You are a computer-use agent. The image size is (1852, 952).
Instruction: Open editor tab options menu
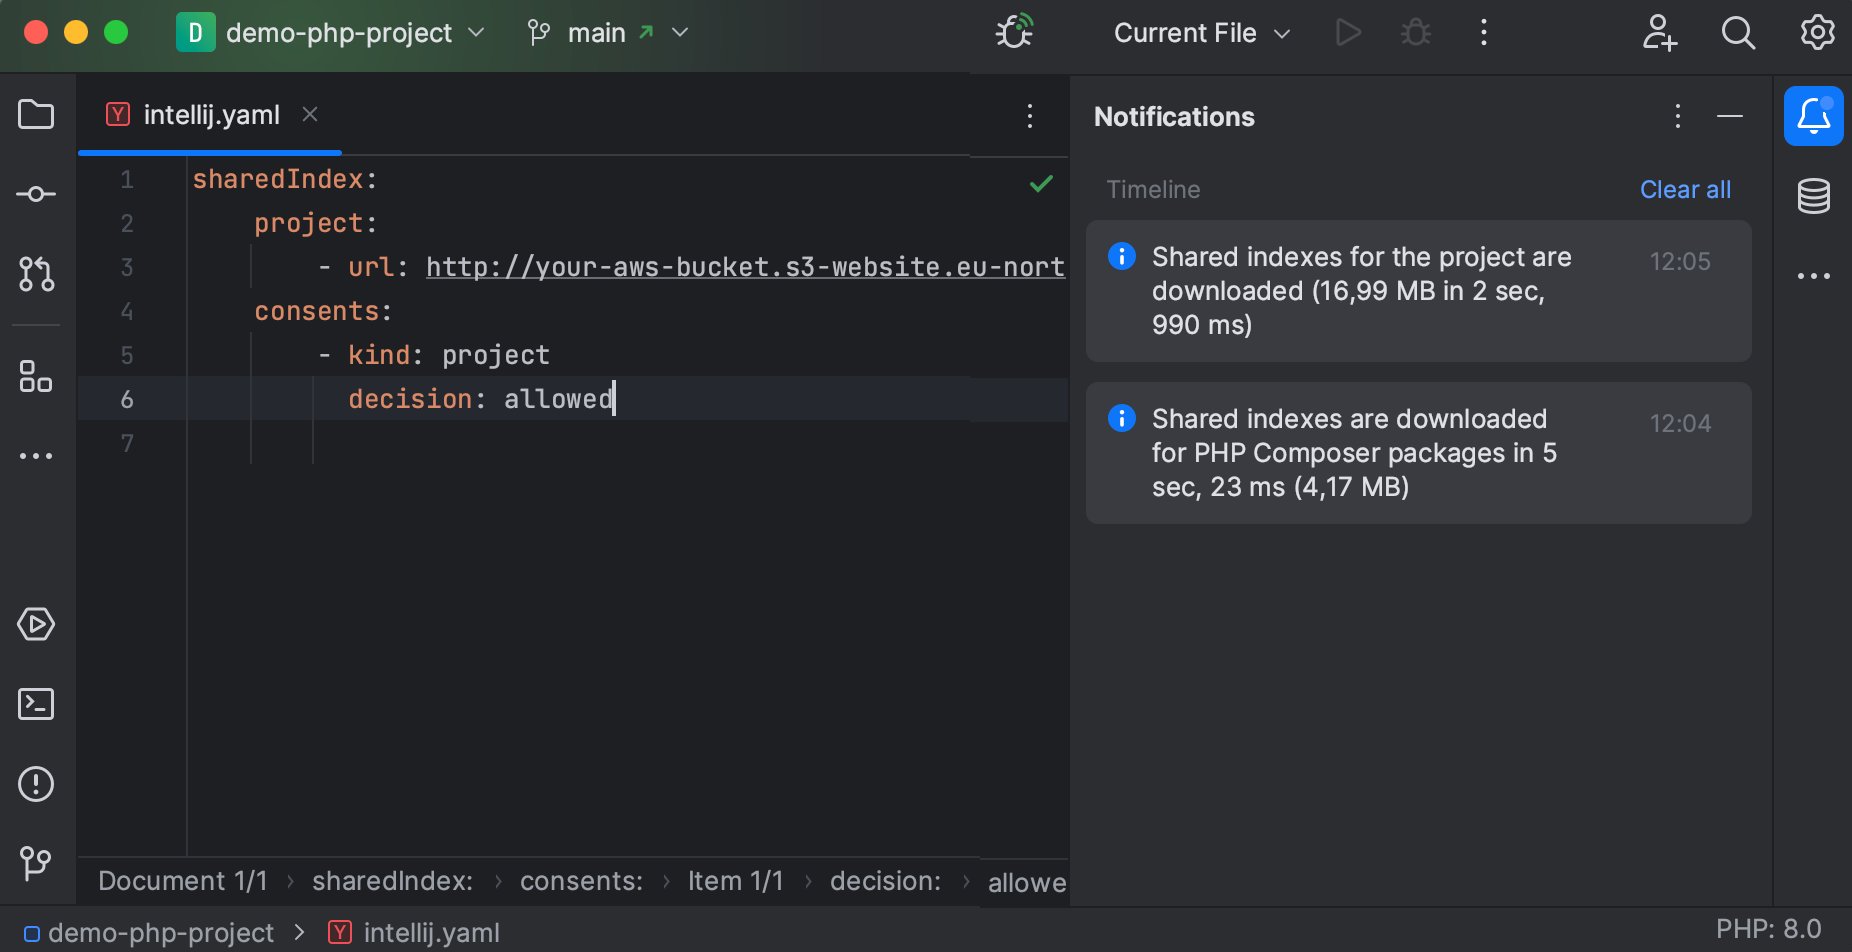1030,116
